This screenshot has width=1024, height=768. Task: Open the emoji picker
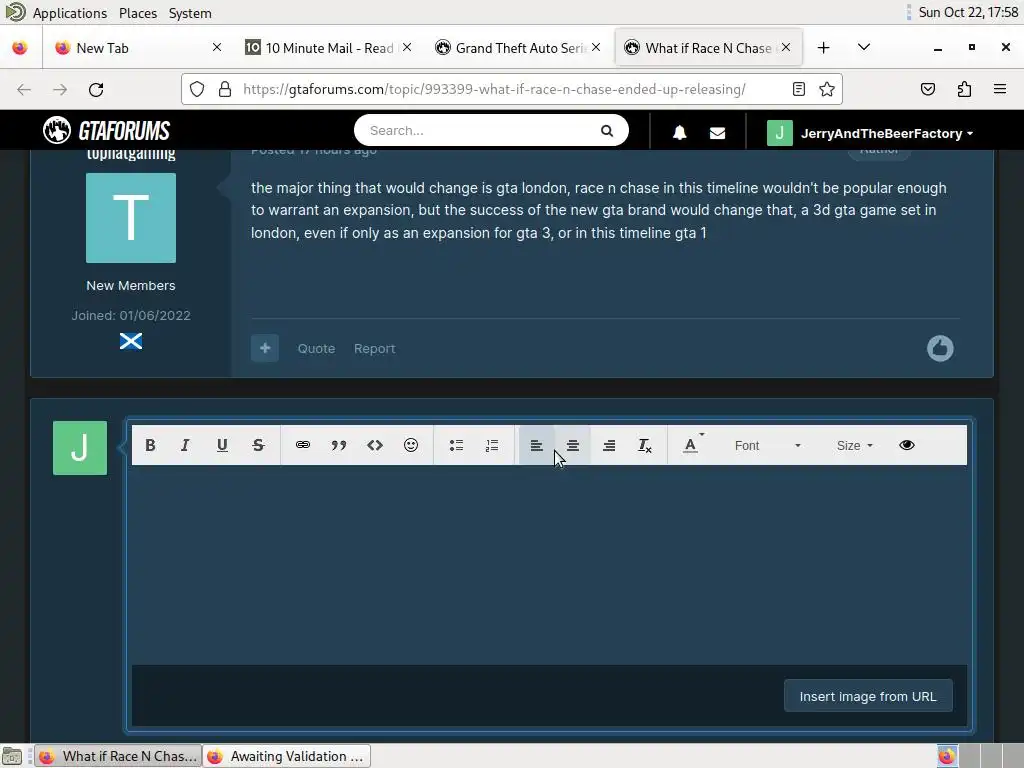411,445
